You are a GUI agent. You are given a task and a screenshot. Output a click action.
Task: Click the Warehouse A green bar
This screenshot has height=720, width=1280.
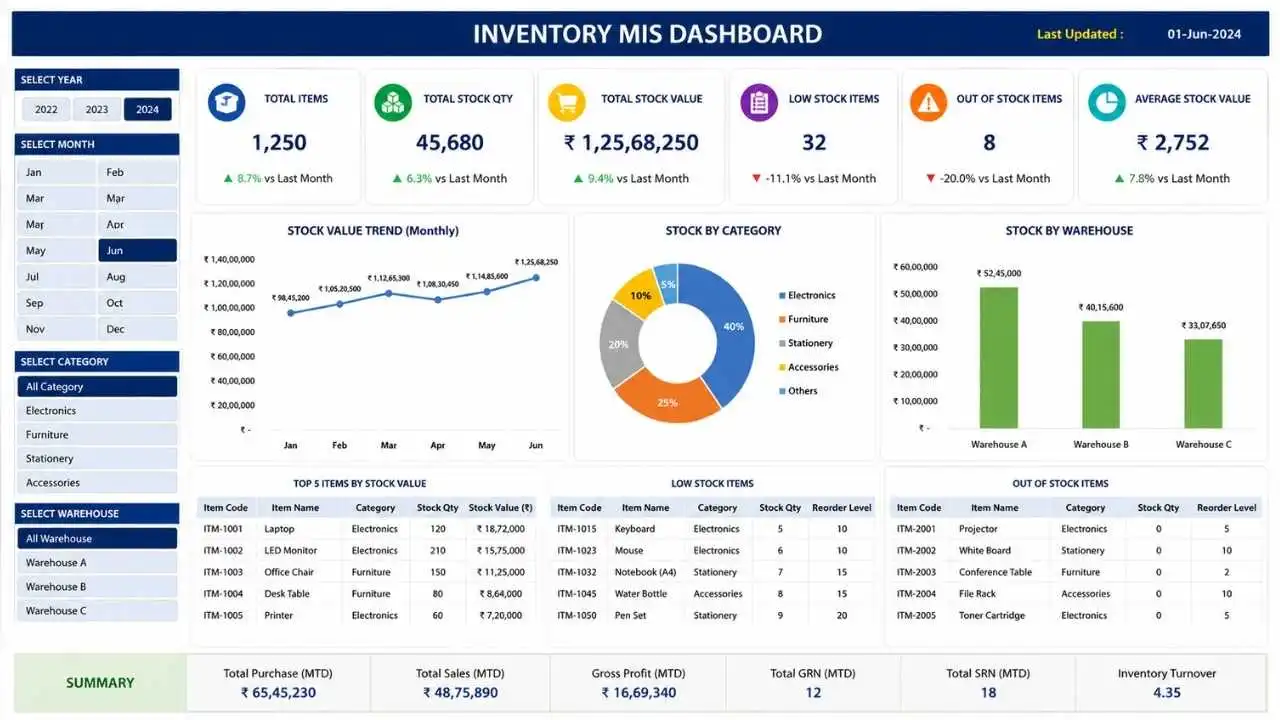(x=998, y=358)
